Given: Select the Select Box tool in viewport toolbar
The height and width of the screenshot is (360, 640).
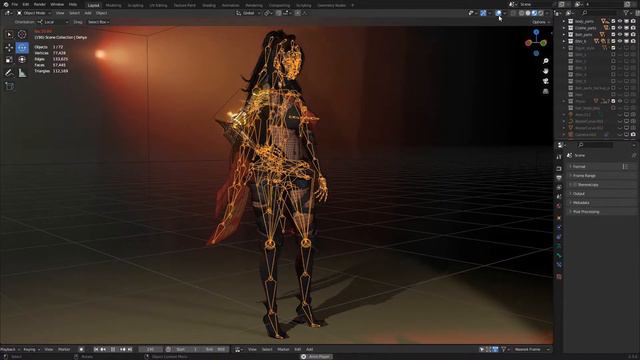Looking at the screenshot, I should coord(9,35).
